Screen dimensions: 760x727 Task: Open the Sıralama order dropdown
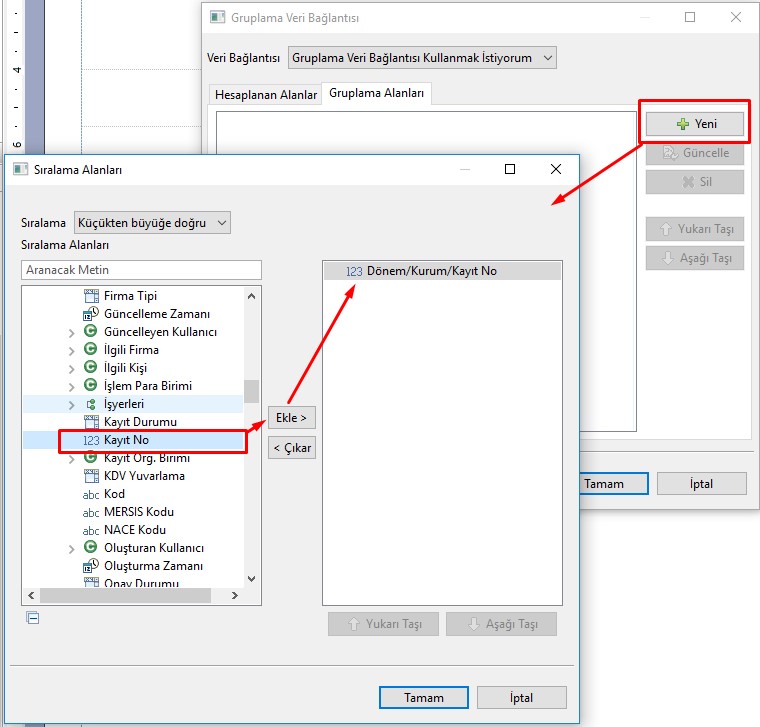[x=152, y=222]
